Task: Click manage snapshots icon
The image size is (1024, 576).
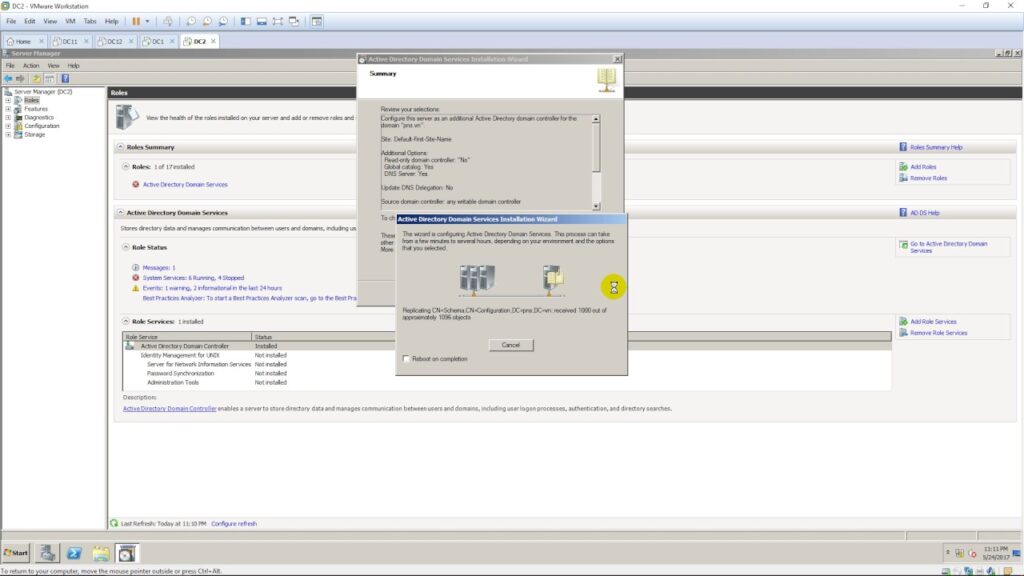Action: (x=223, y=22)
